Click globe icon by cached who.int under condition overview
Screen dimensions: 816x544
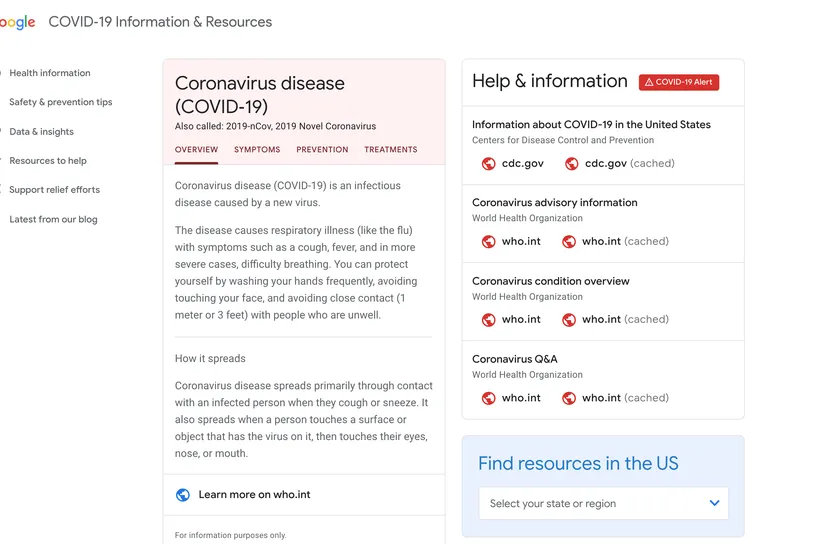tap(569, 320)
